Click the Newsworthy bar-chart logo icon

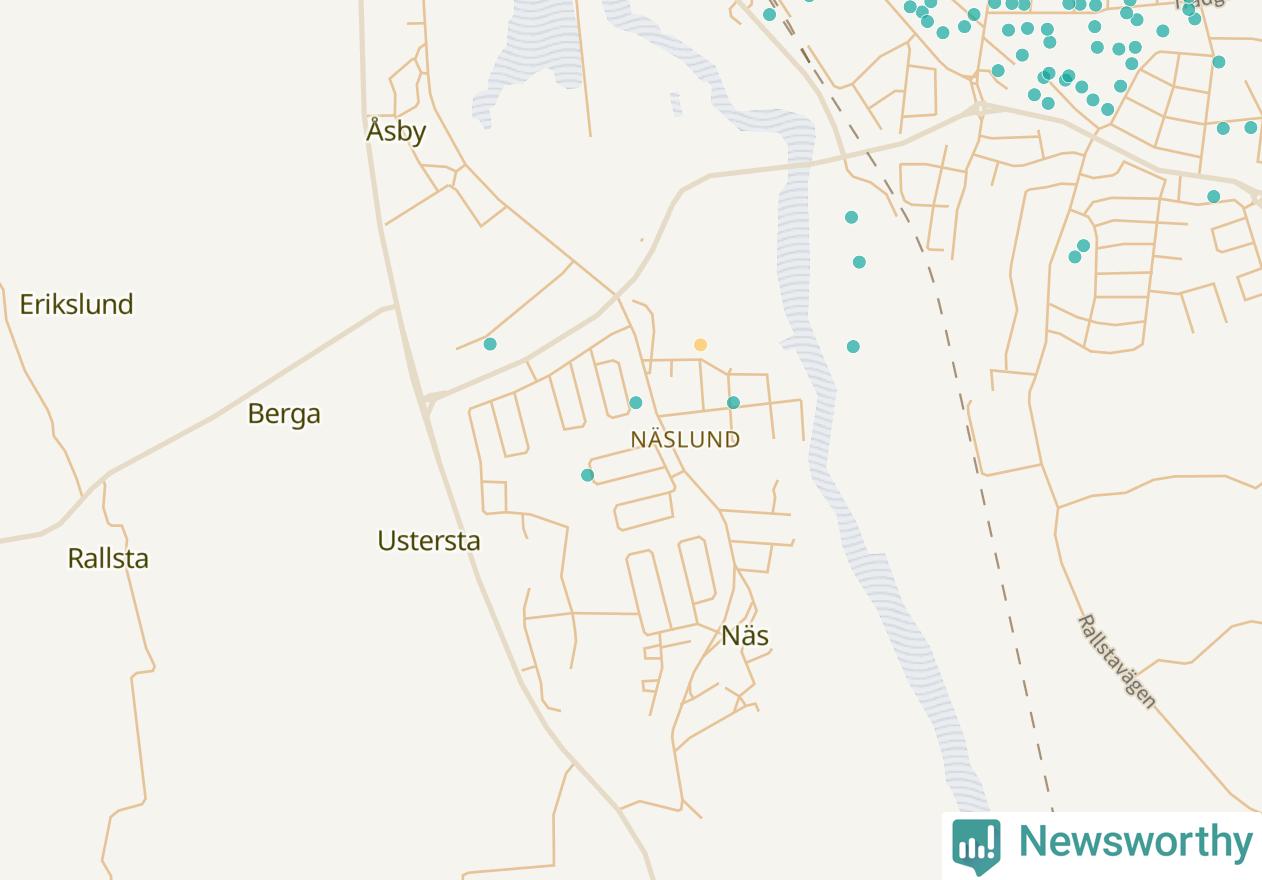(x=976, y=846)
